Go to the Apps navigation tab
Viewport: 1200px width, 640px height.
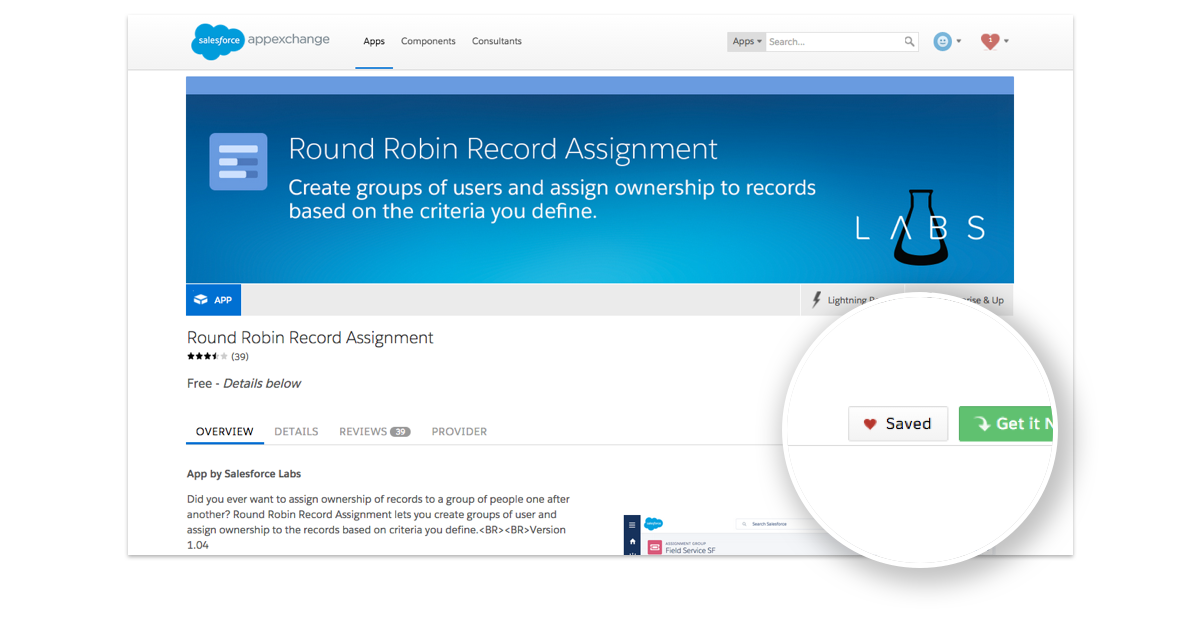click(374, 42)
